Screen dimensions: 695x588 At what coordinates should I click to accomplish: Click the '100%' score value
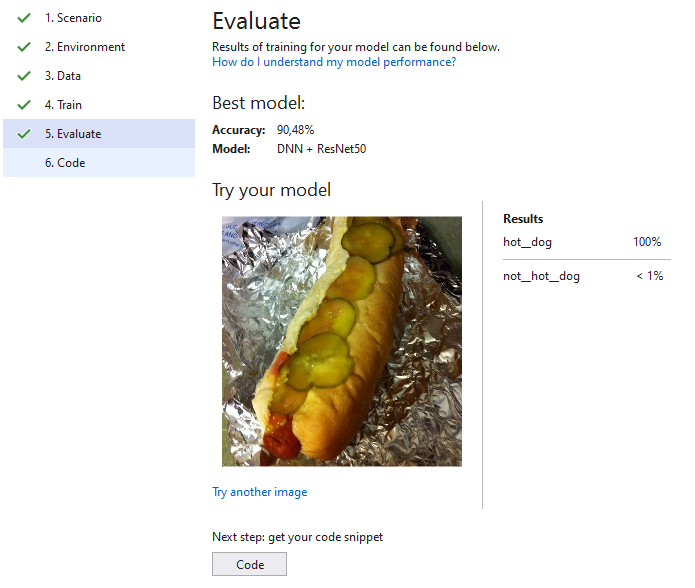pyautogui.click(x=647, y=242)
